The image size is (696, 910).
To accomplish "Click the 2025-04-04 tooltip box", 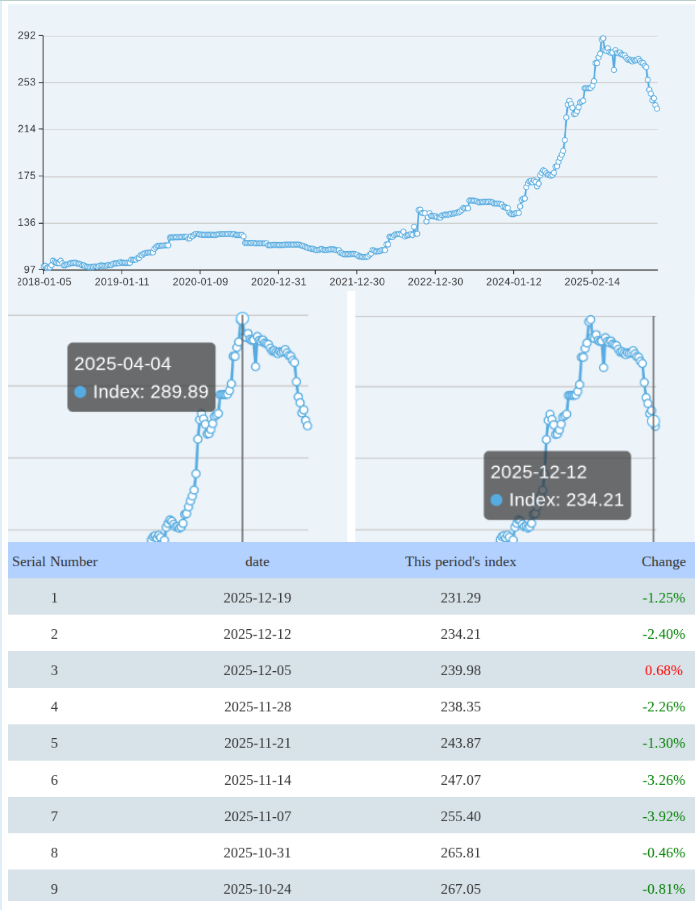I will click(x=141, y=377).
